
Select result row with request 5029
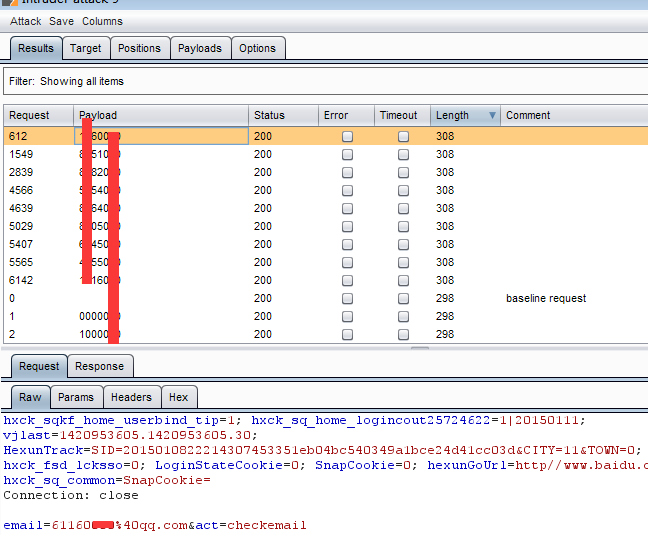(326, 226)
